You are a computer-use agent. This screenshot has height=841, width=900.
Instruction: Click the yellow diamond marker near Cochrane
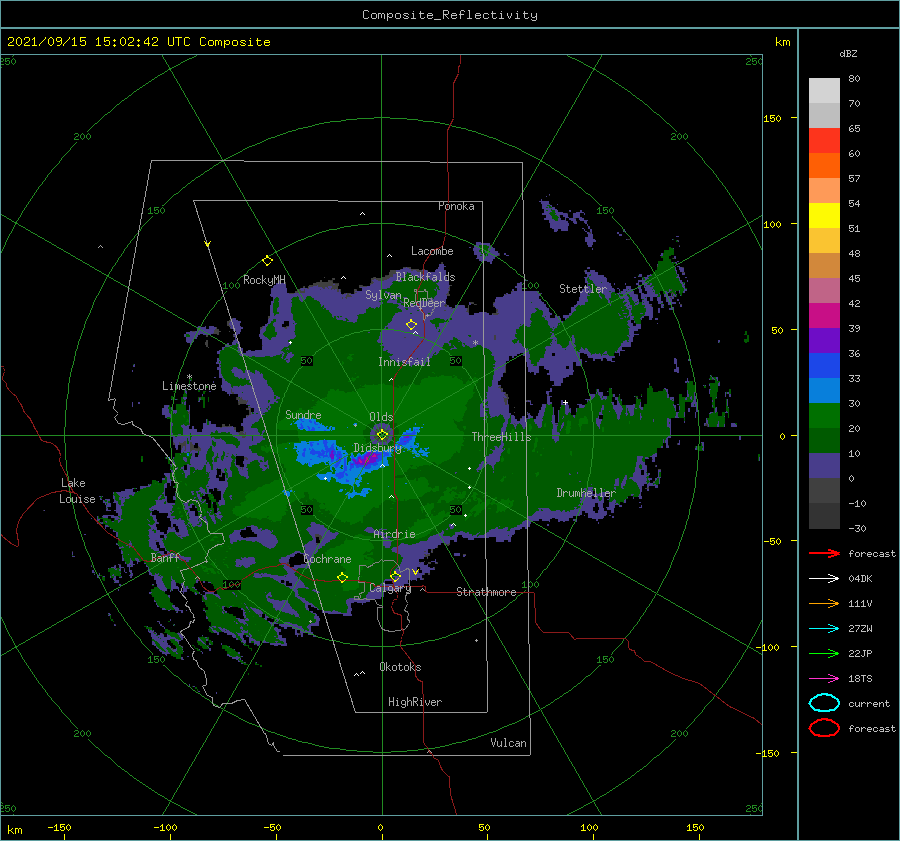[343, 578]
